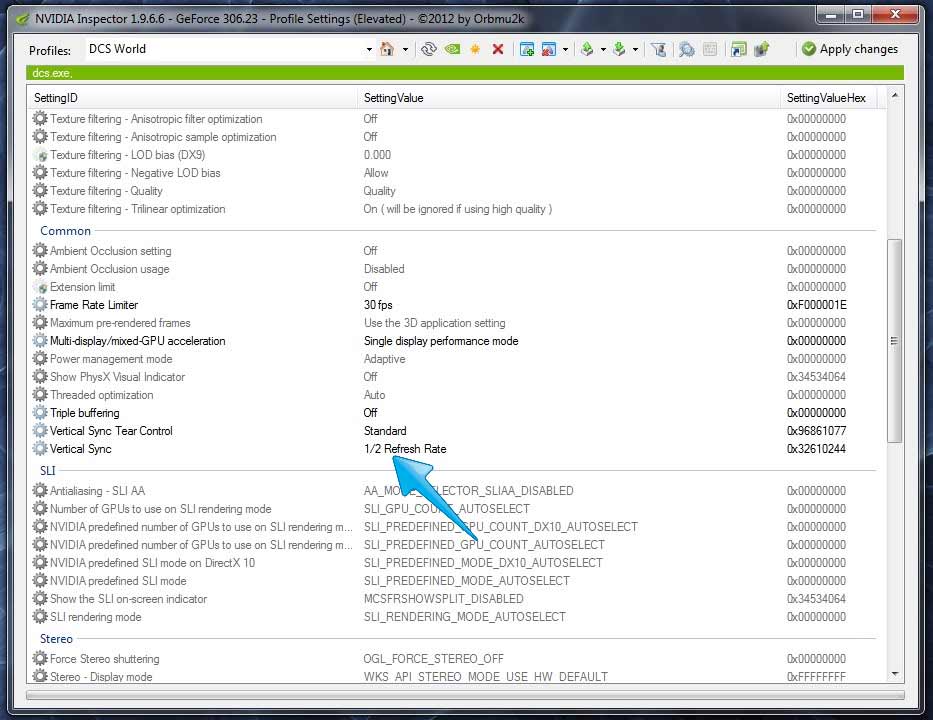Delete the current profile with the red X
This screenshot has height=720, width=933.
coord(498,49)
